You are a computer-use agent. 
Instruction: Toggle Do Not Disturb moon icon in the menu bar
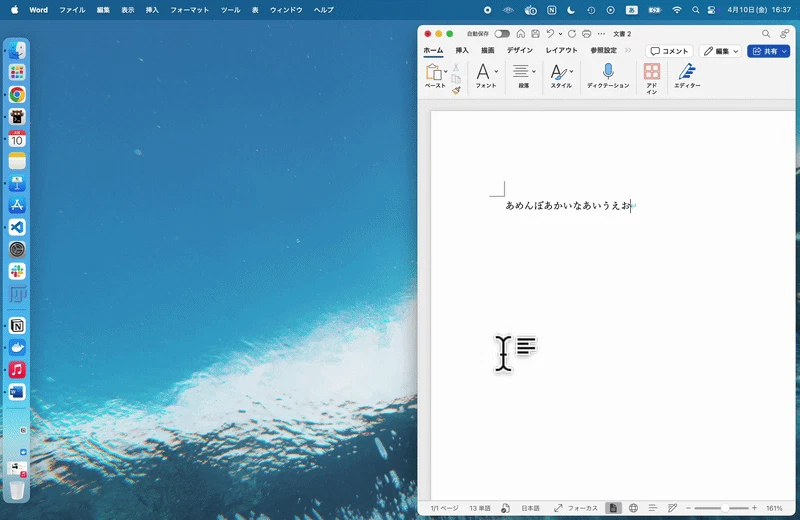click(571, 10)
